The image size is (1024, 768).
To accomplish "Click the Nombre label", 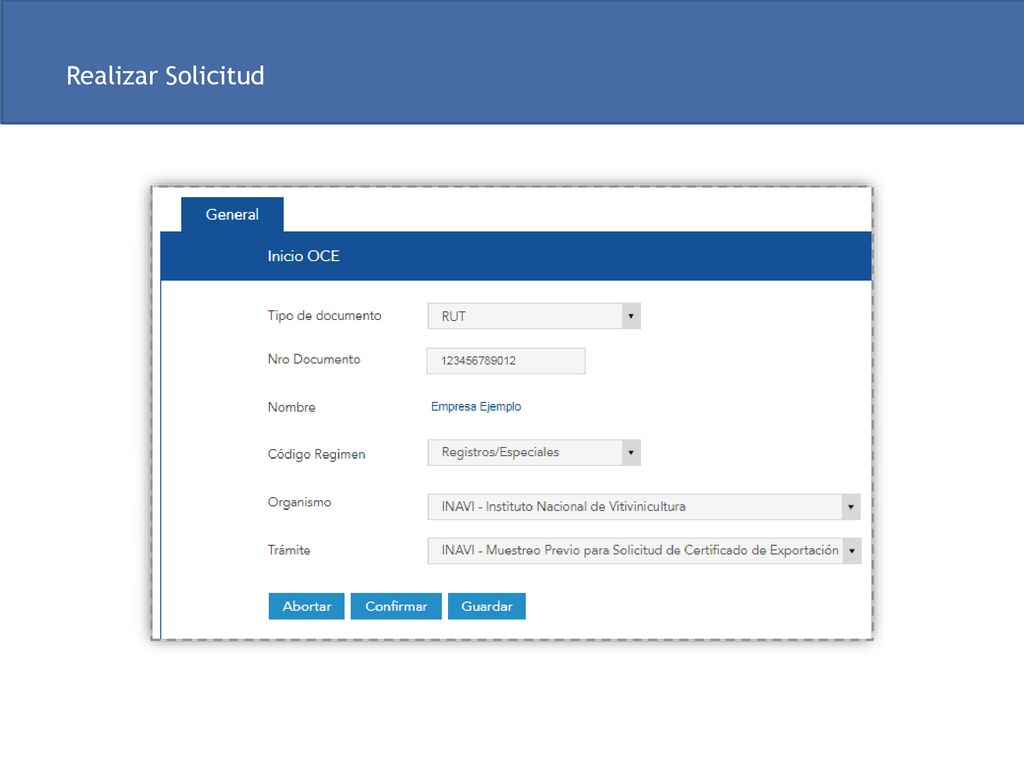I will tap(291, 407).
